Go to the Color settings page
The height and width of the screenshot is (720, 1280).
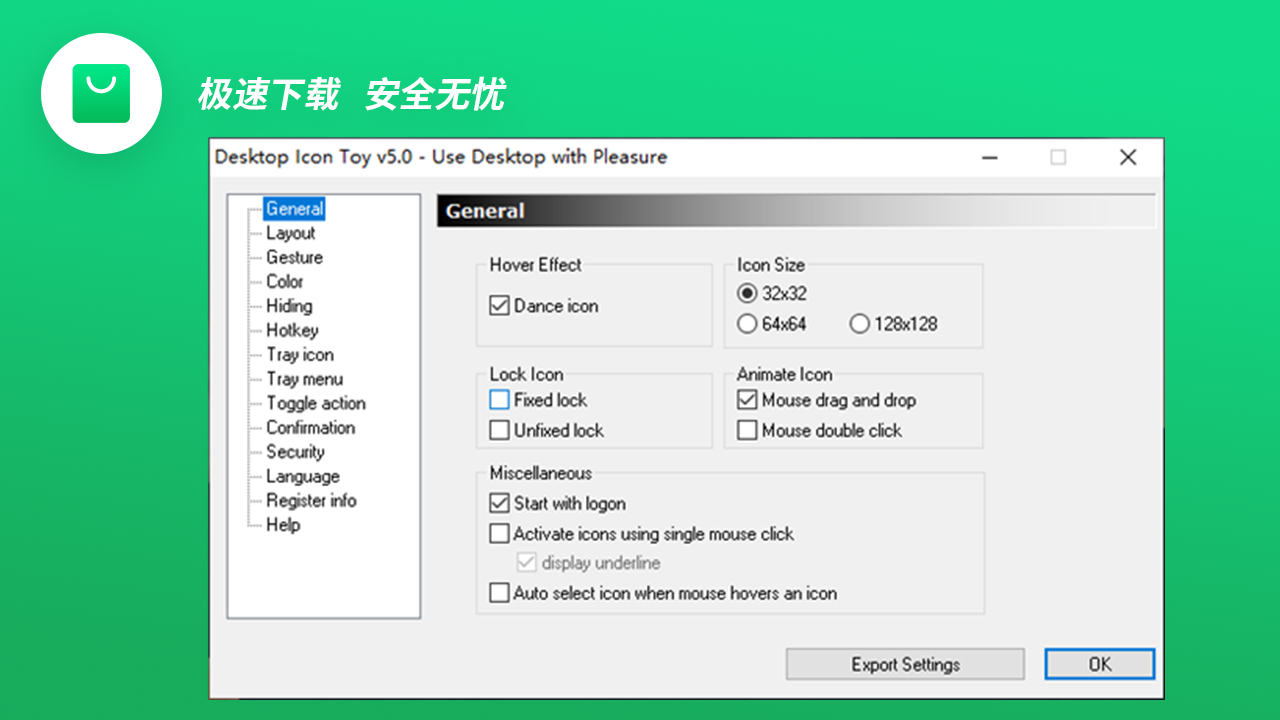pyautogui.click(x=284, y=282)
